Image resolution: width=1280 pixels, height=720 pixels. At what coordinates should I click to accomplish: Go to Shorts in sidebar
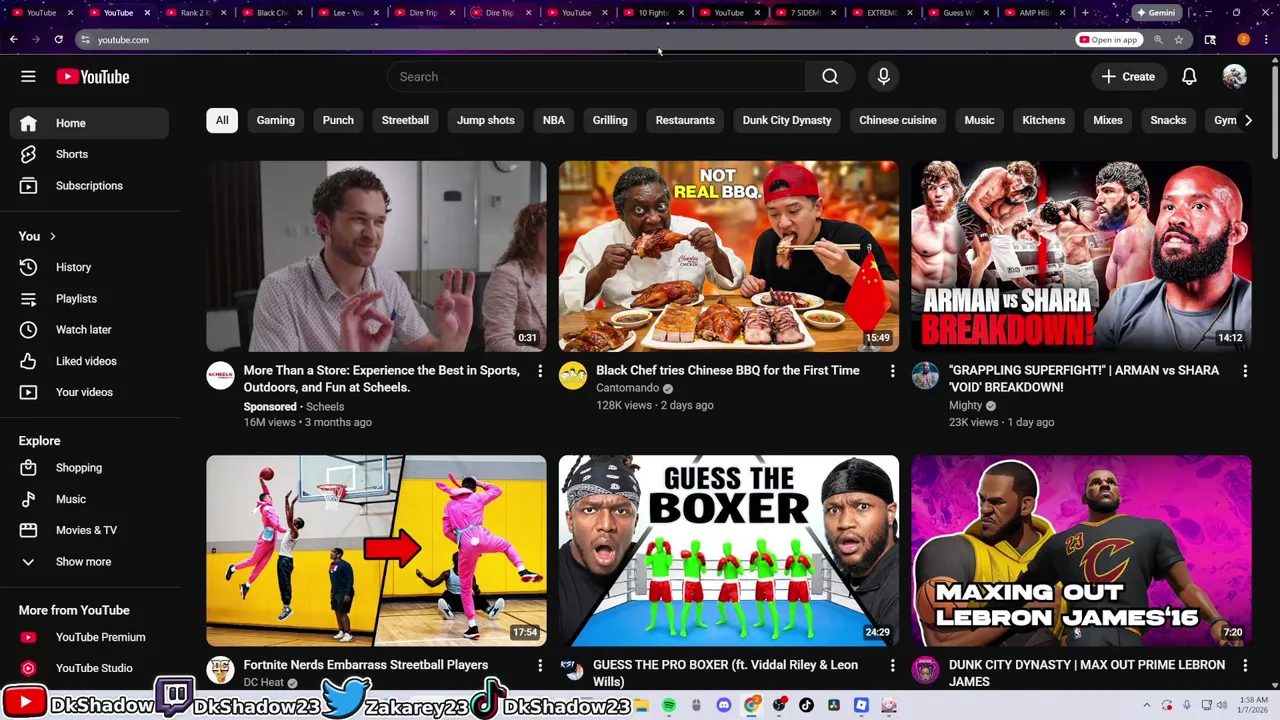pyautogui.click(x=90, y=154)
